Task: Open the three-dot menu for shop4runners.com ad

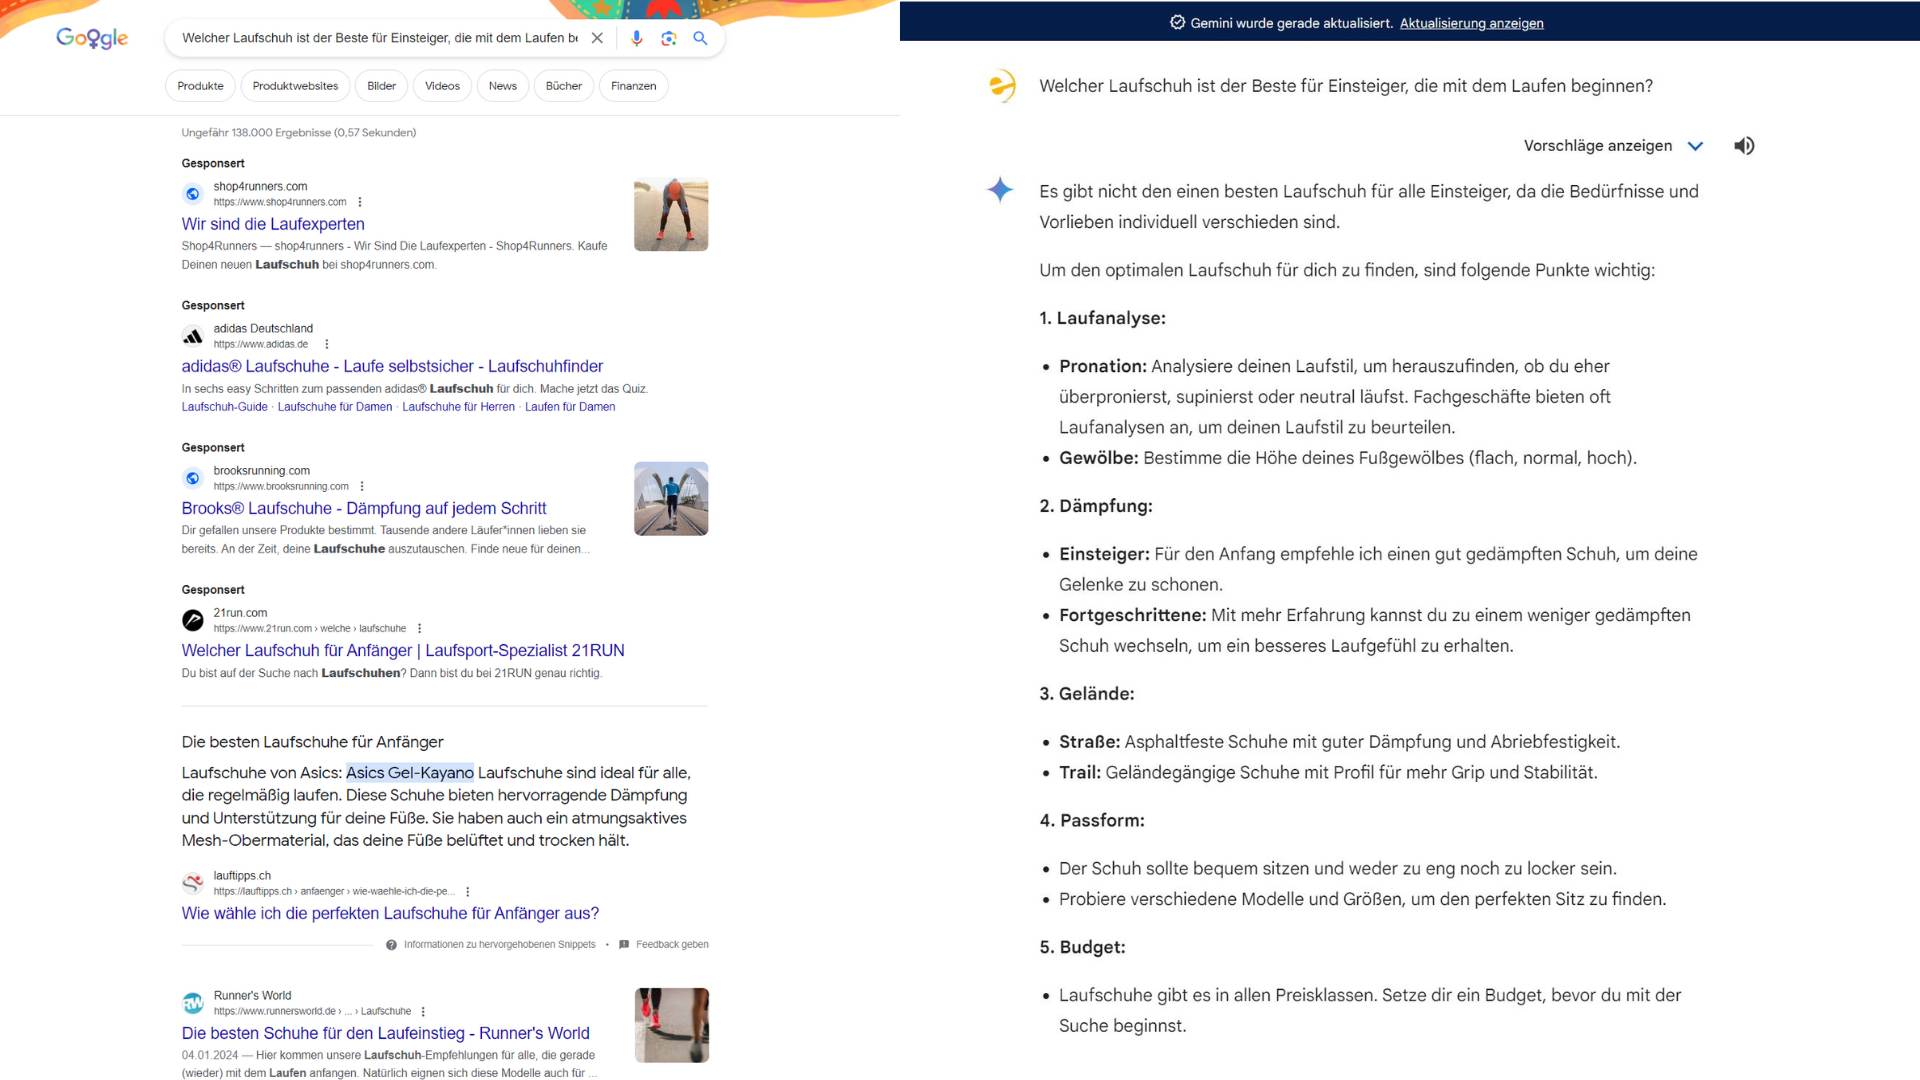Action: pos(360,202)
